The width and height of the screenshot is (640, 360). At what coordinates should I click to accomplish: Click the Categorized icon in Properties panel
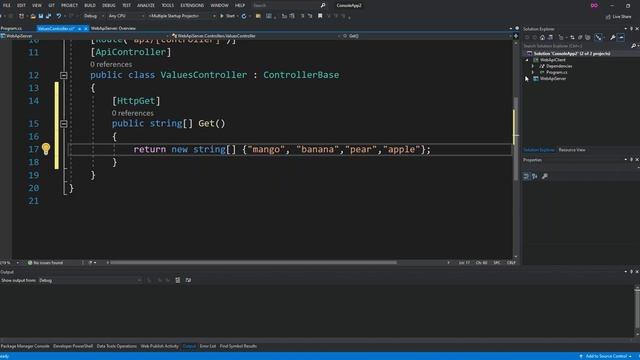pos(526,176)
